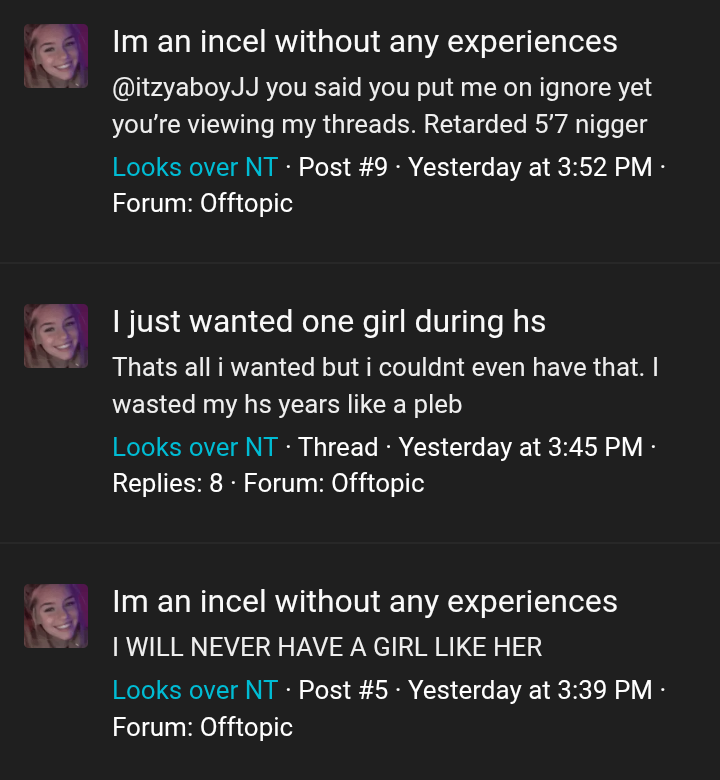
Task: Click the "Yesterday at 3:39 PM" timestamp
Action: tap(530, 690)
